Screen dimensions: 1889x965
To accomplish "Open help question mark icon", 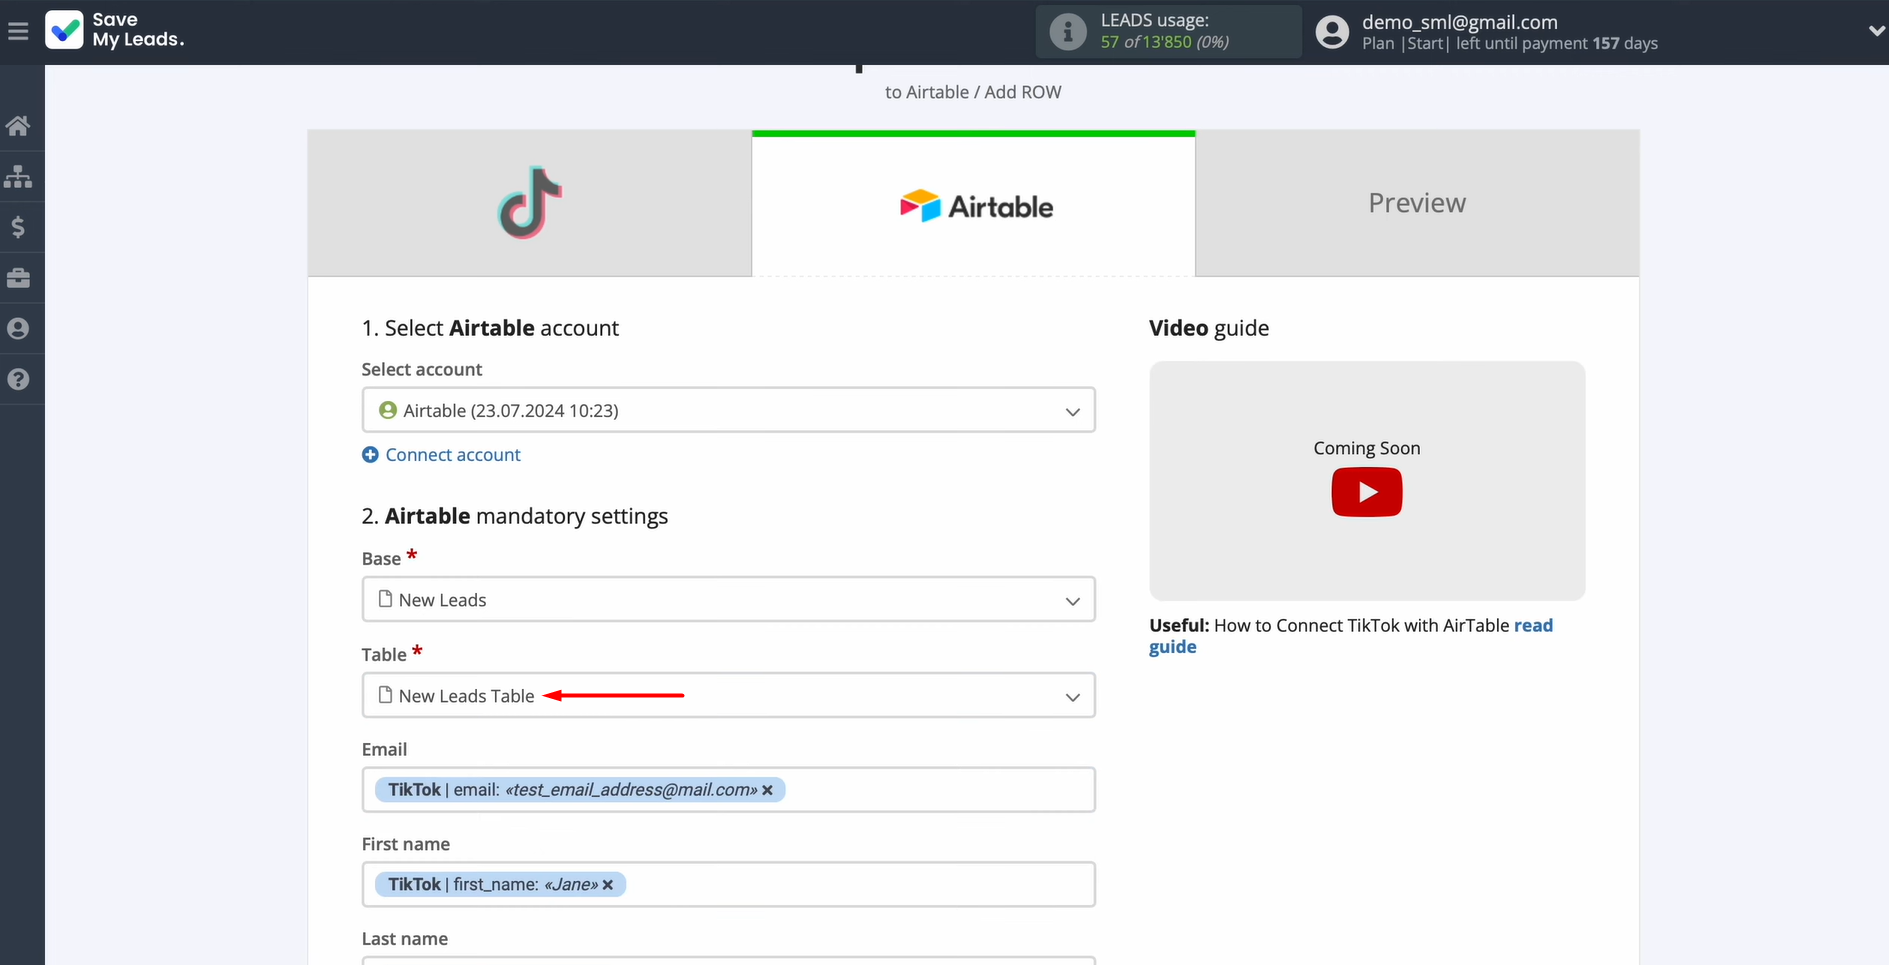I will [18, 380].
